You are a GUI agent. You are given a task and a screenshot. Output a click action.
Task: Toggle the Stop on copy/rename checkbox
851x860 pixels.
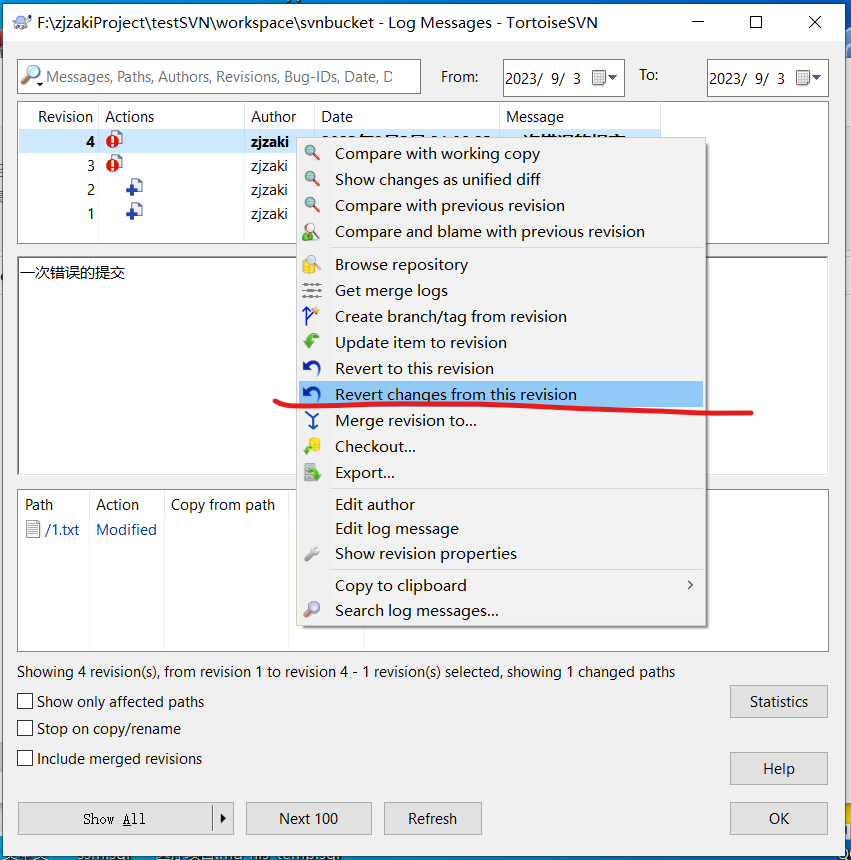pyautogui.click(x=25, y=728)
